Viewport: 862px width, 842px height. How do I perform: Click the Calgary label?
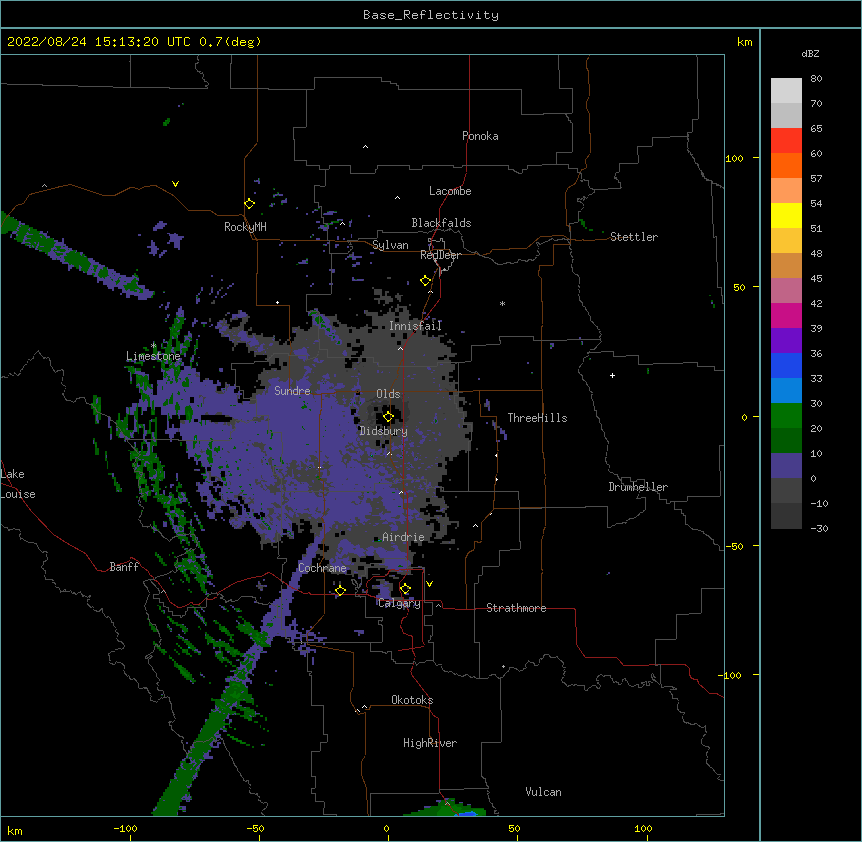(x=399, y=603)
